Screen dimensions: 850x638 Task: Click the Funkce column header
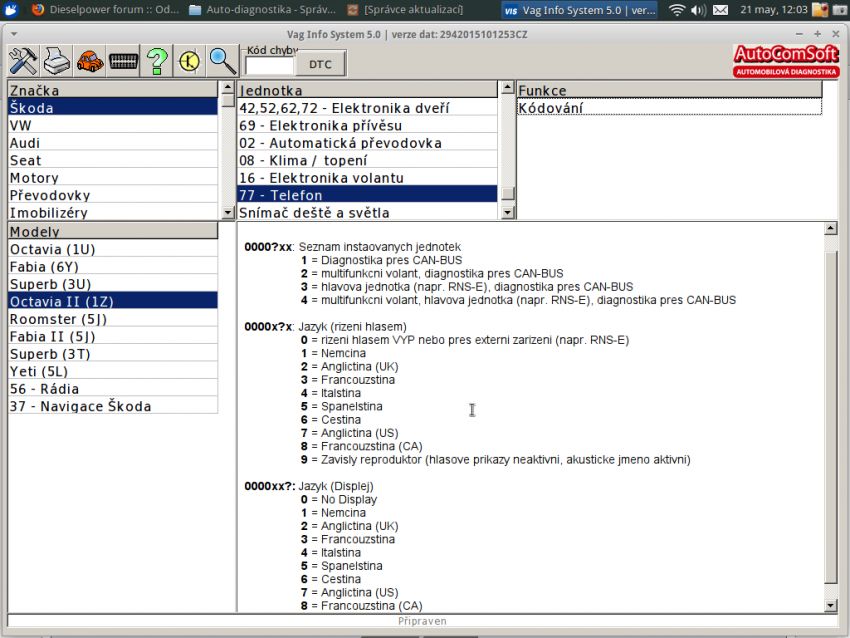point(669,89)
